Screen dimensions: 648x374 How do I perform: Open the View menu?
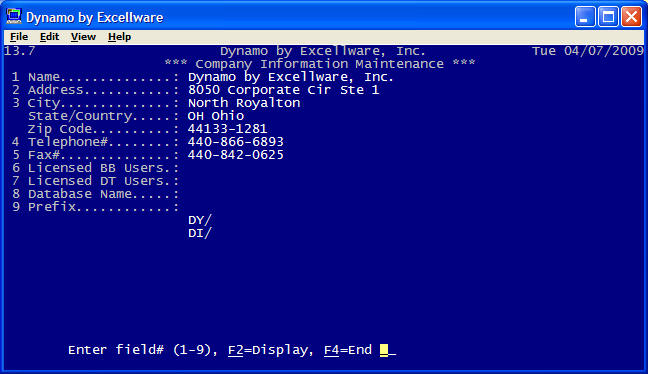(83, 37)
